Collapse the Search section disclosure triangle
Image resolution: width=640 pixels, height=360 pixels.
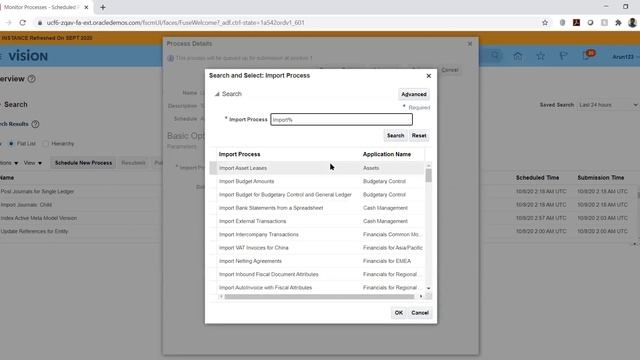217,94
